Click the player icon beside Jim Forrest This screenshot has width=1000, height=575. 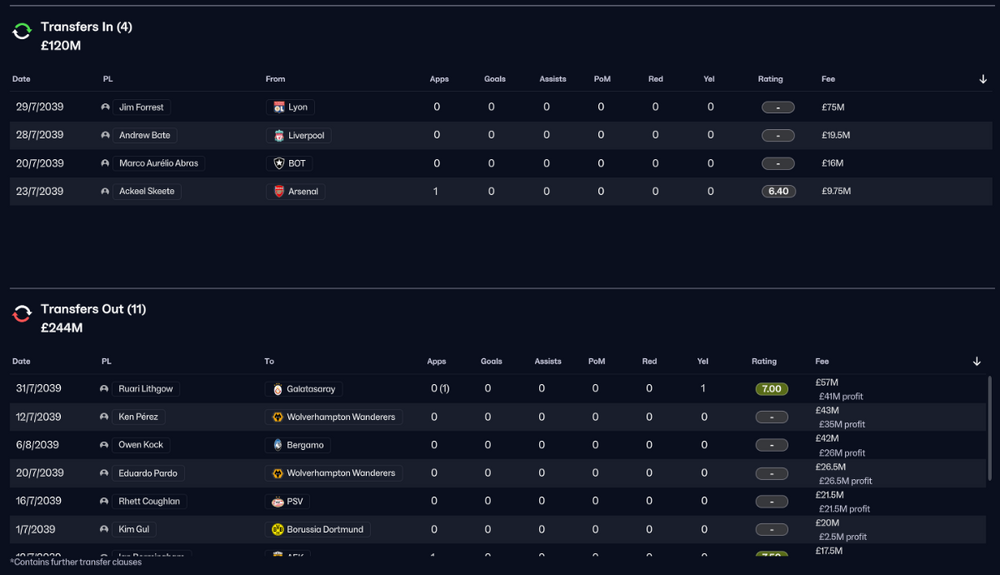105,107
